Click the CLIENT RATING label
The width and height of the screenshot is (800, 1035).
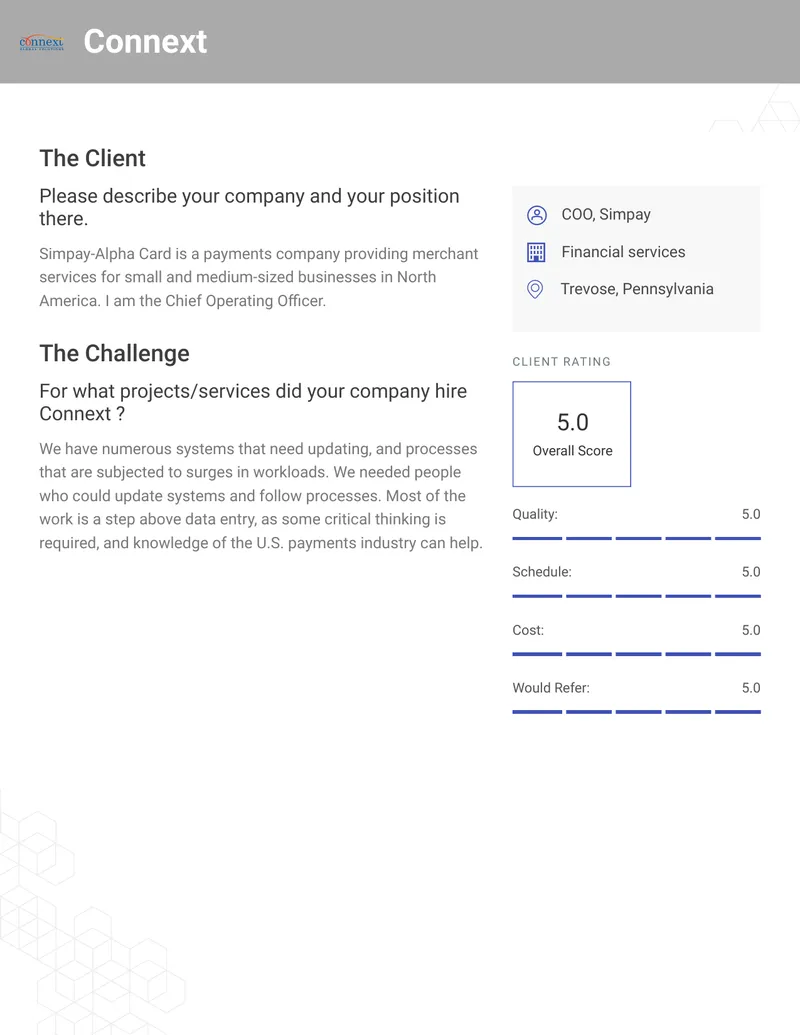(x=562, y=362)
